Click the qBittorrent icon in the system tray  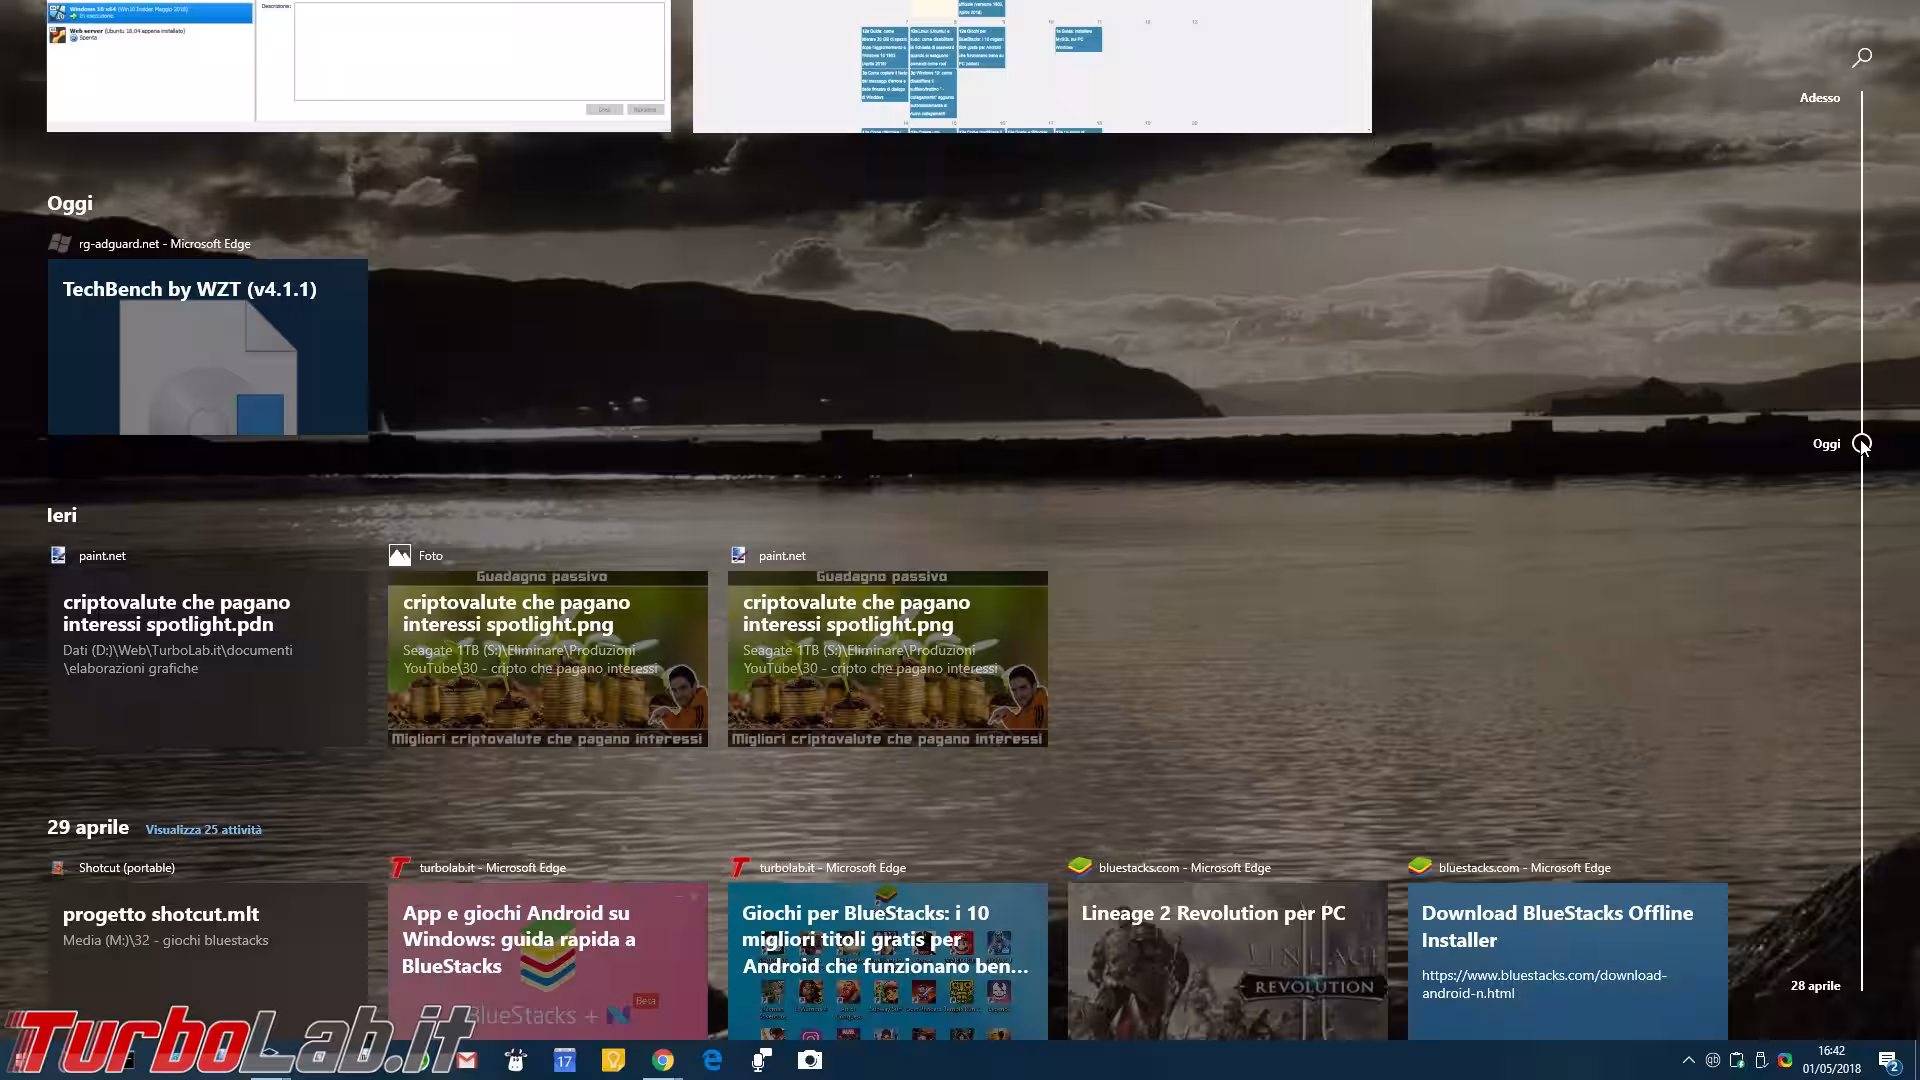[1713, 1060]
